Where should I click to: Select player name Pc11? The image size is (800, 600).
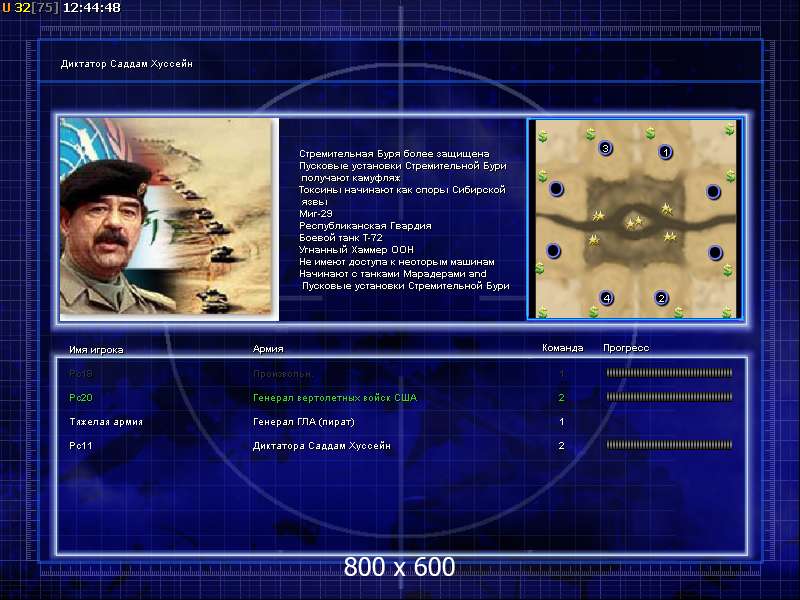[81, 445]
